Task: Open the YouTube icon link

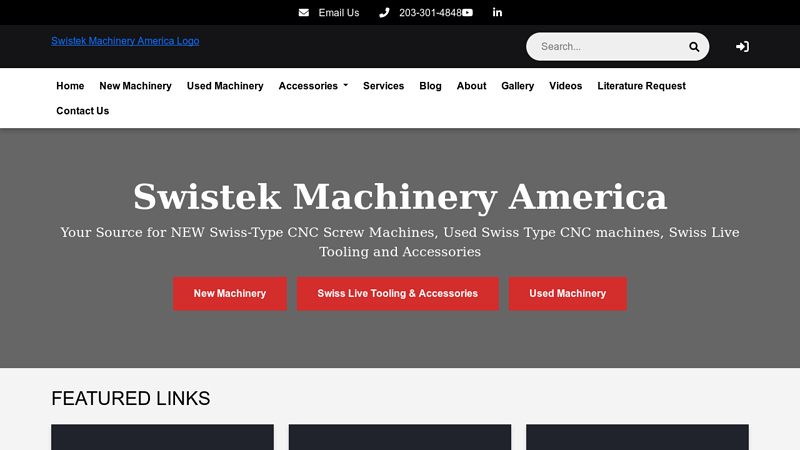Action: pos(467,13)
